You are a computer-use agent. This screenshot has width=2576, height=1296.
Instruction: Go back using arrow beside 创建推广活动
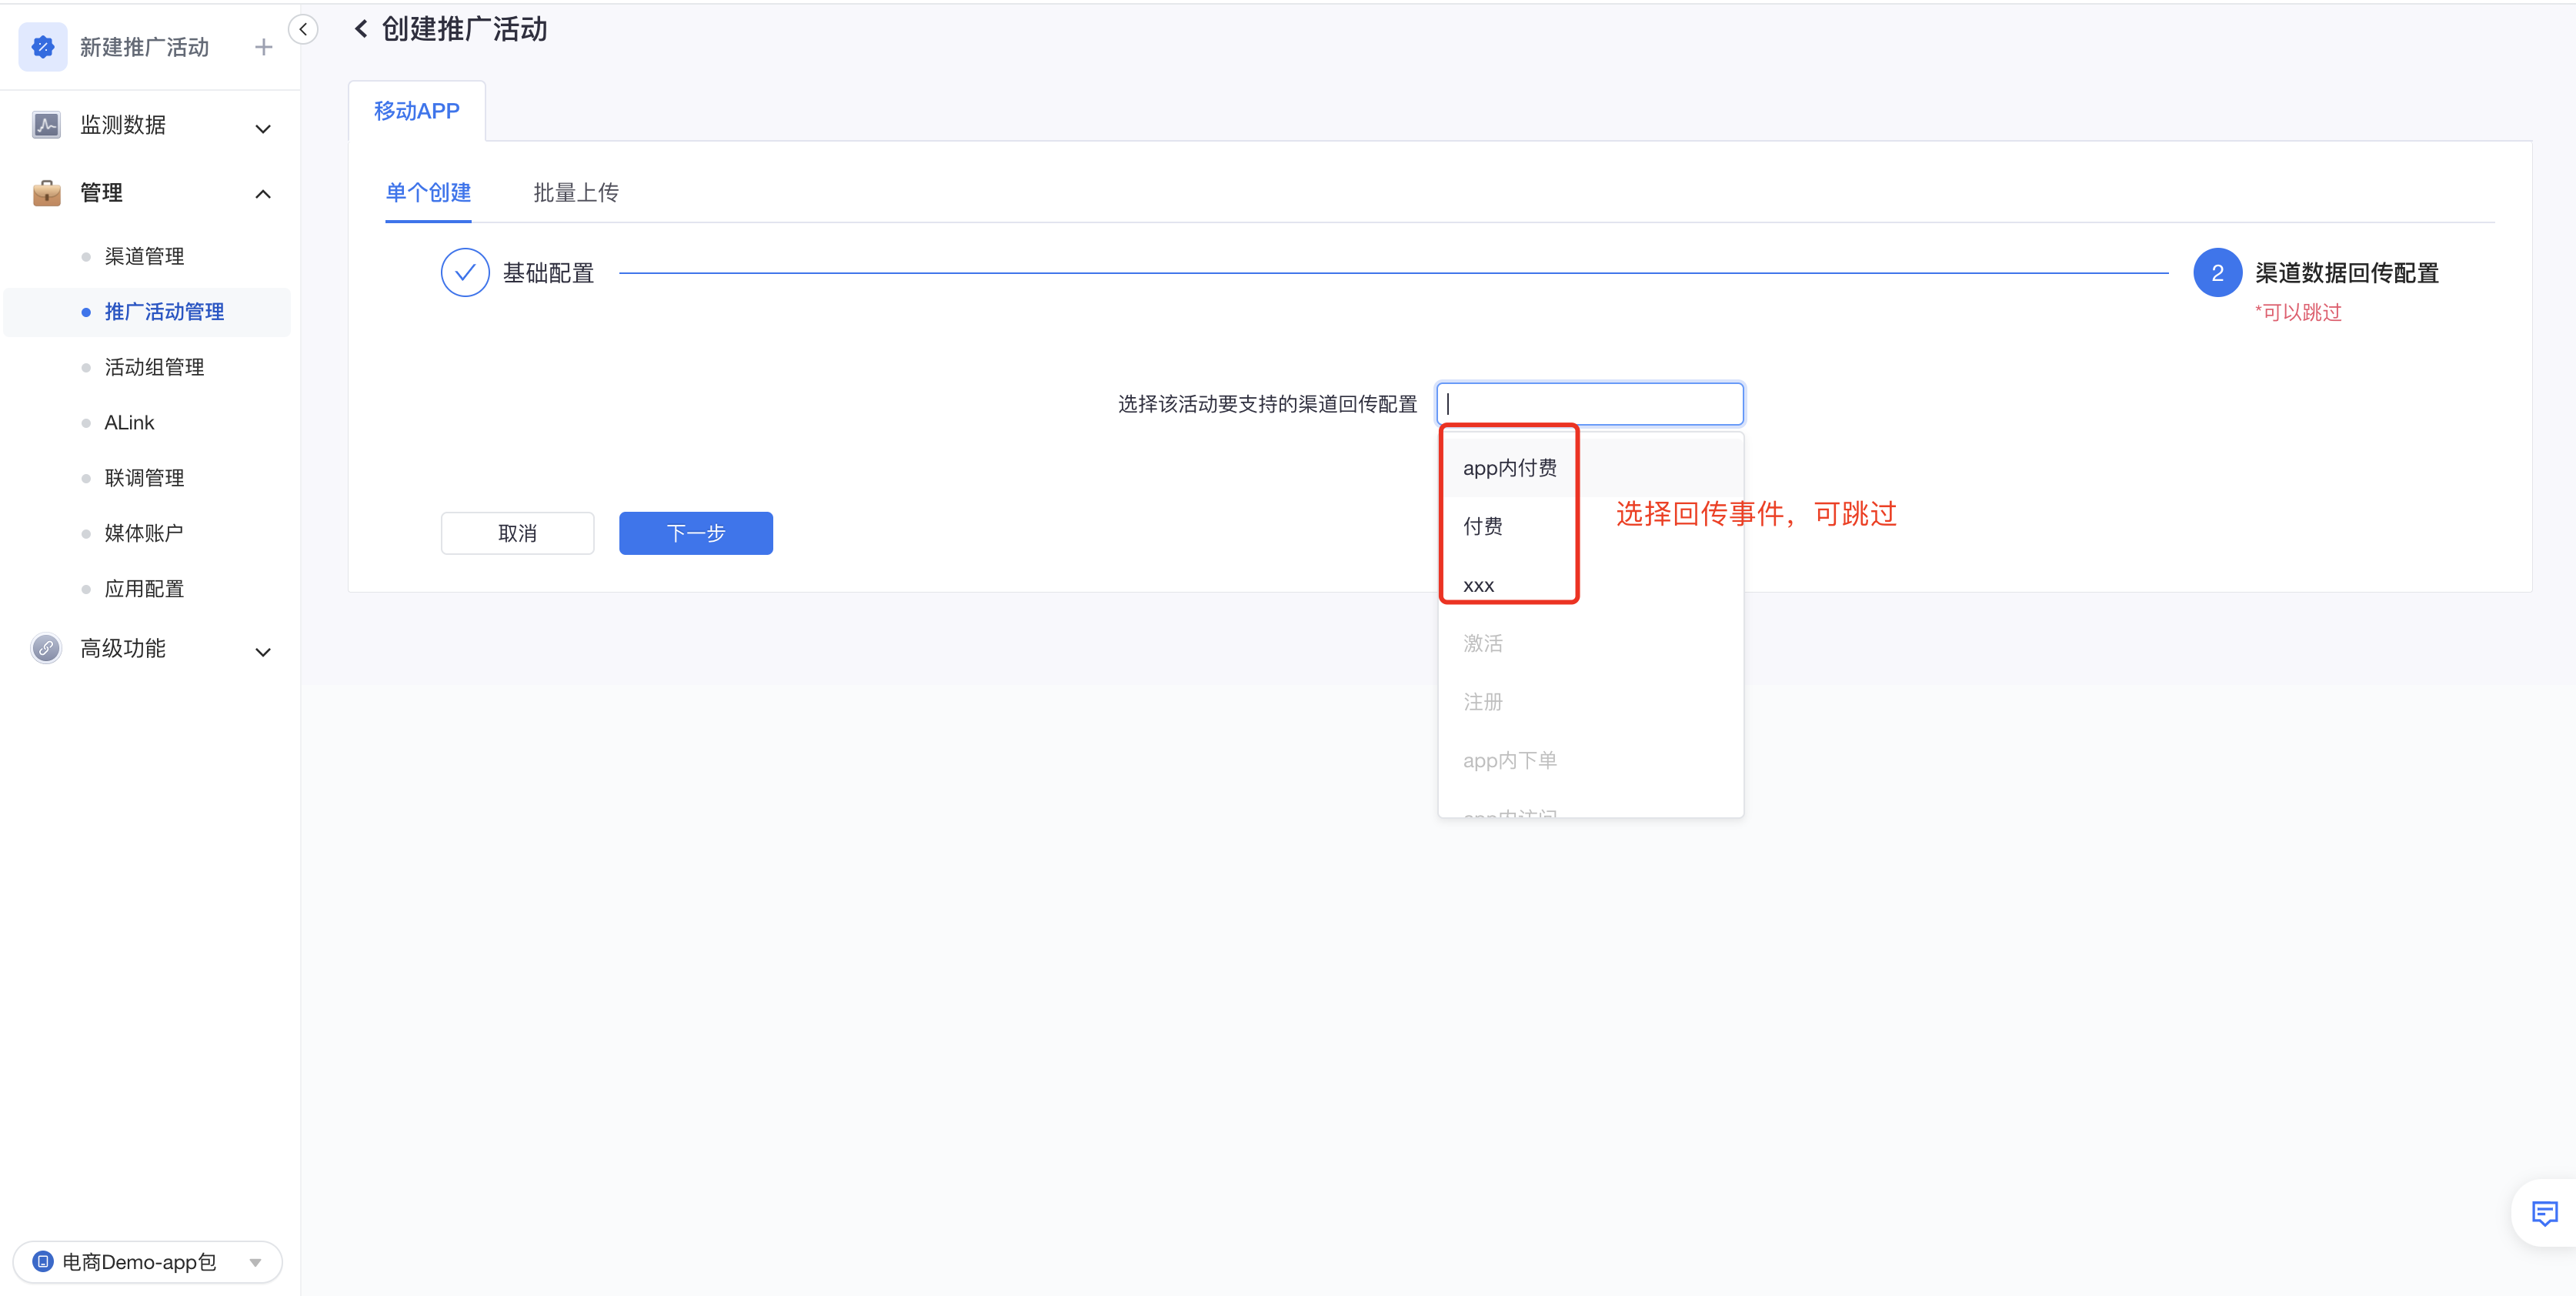[x=361, y=29]
